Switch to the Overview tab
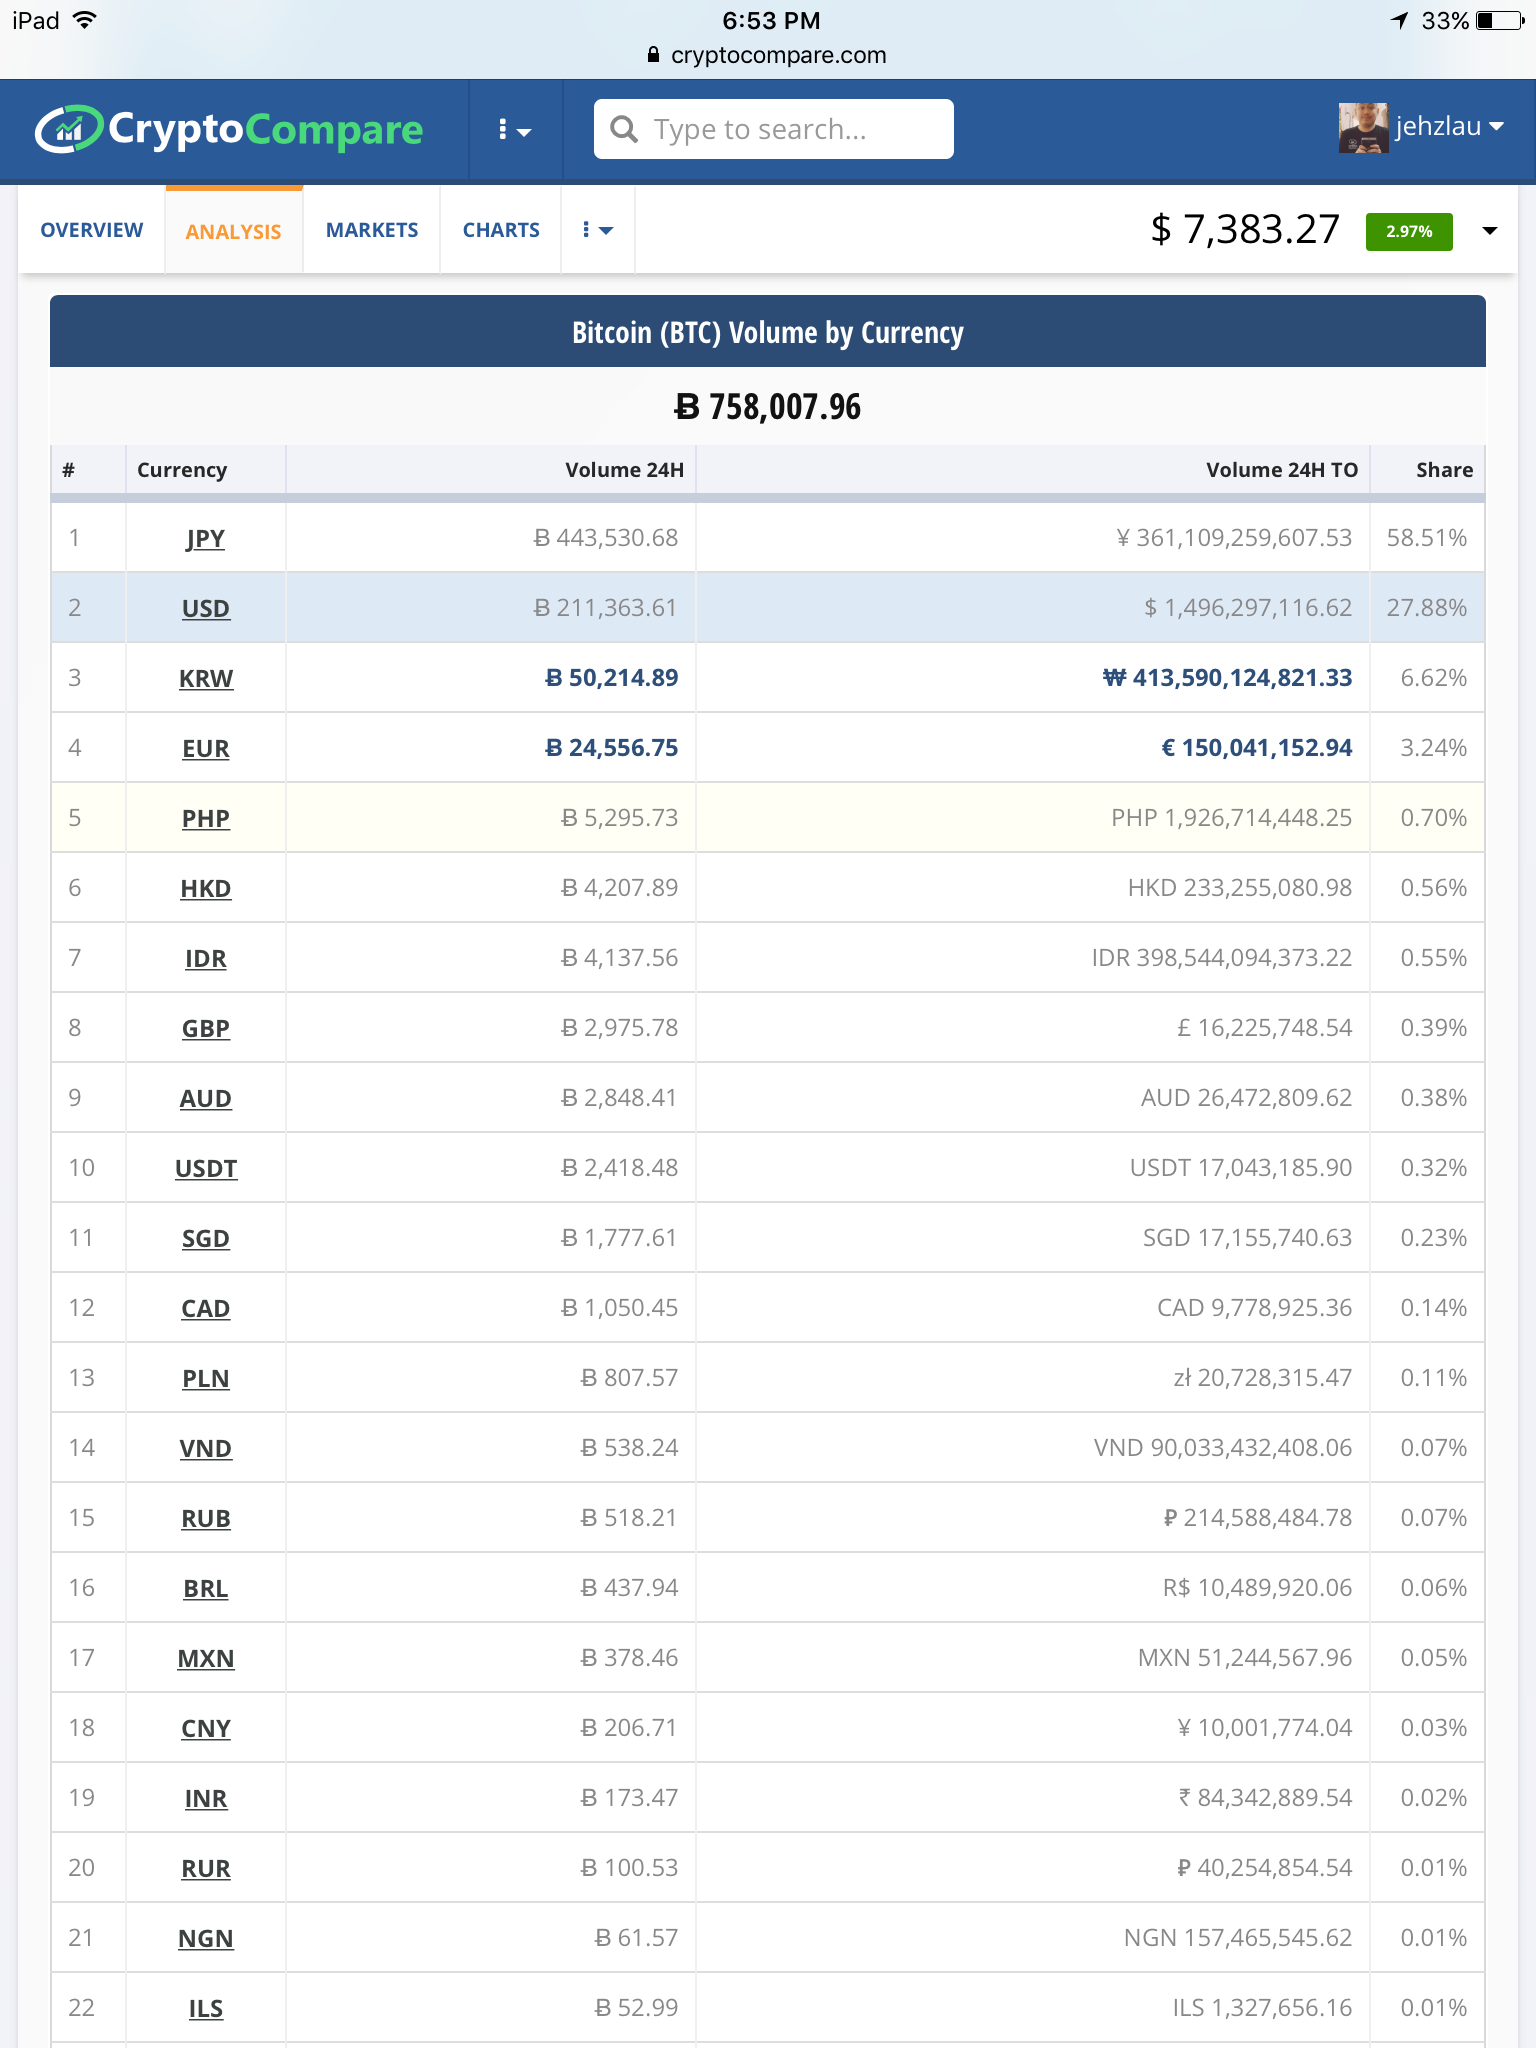This screenshot has height=2048, width=1536. coord(92,230)
